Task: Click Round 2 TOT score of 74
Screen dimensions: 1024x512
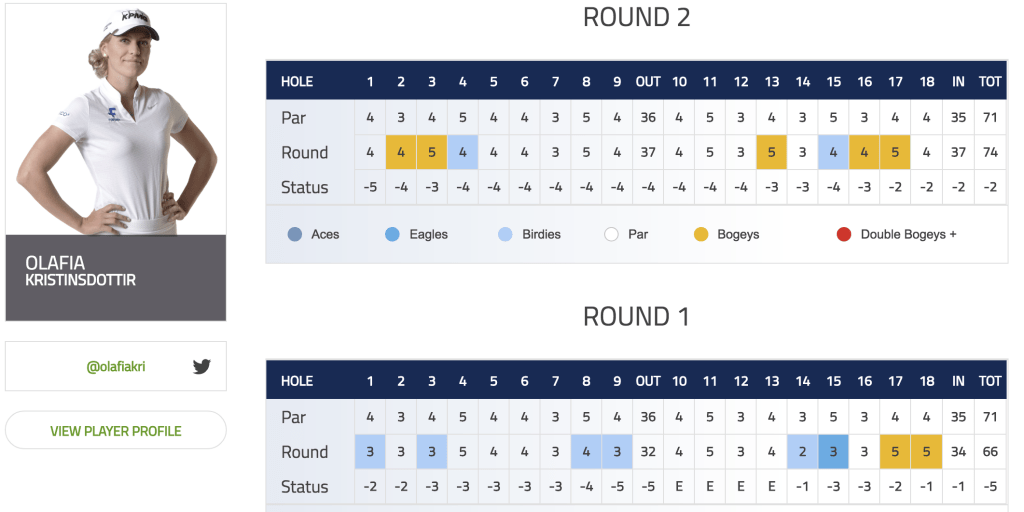Action: 990,152
